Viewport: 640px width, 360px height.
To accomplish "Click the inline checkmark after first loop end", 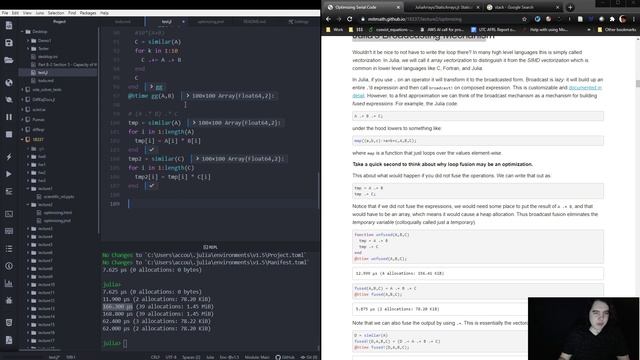I will [151, 150].
